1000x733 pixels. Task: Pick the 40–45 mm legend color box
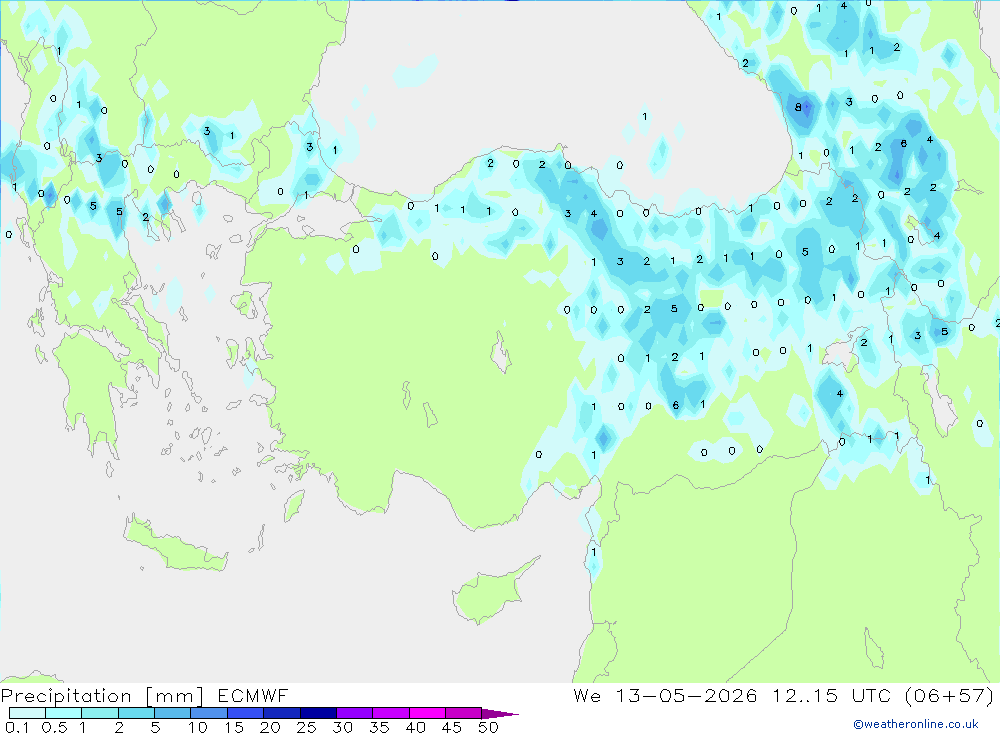pos(427,713)
